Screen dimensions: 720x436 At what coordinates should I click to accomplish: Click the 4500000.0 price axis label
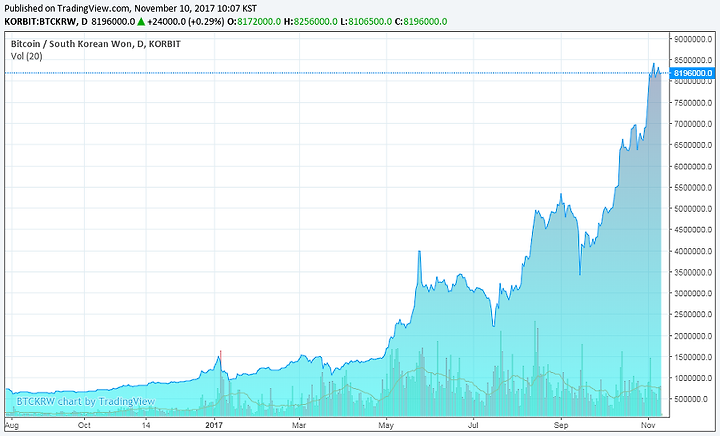tap(693, 230)
